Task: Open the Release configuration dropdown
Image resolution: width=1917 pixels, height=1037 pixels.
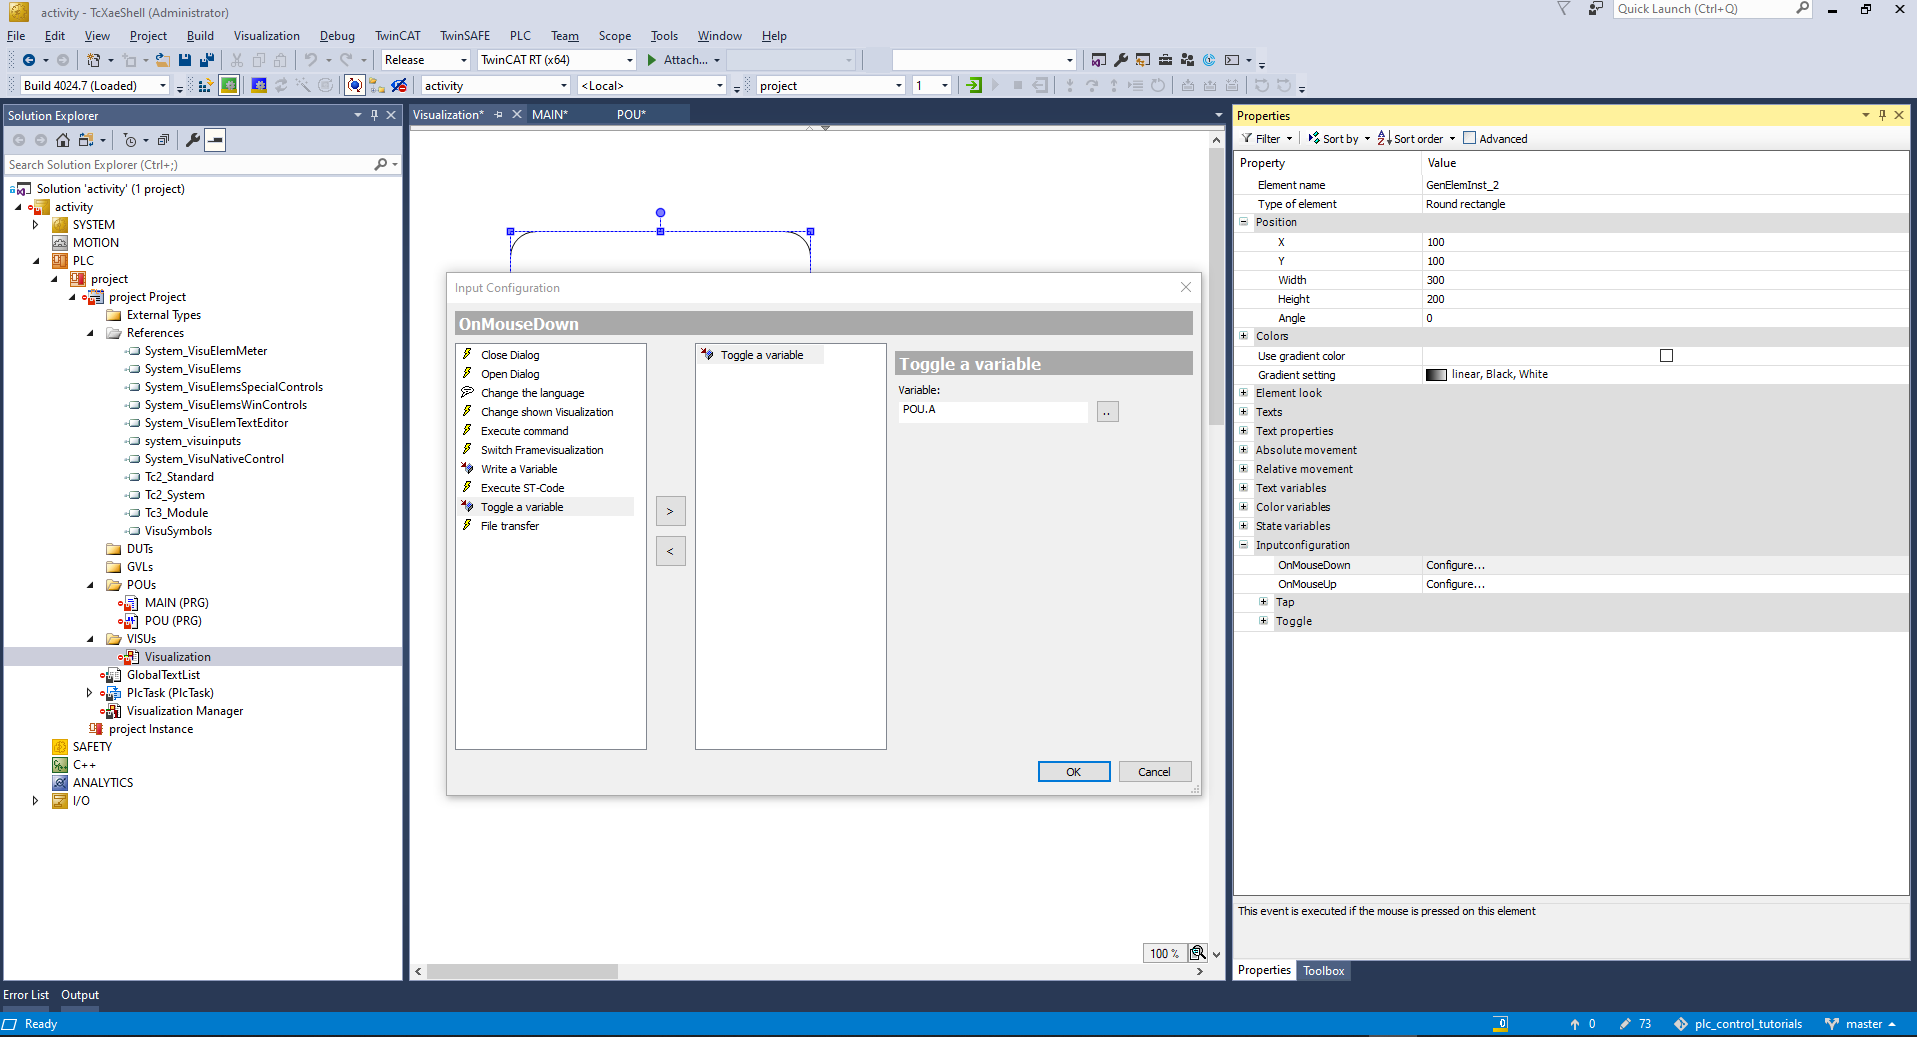Action: tap(463, 60)
